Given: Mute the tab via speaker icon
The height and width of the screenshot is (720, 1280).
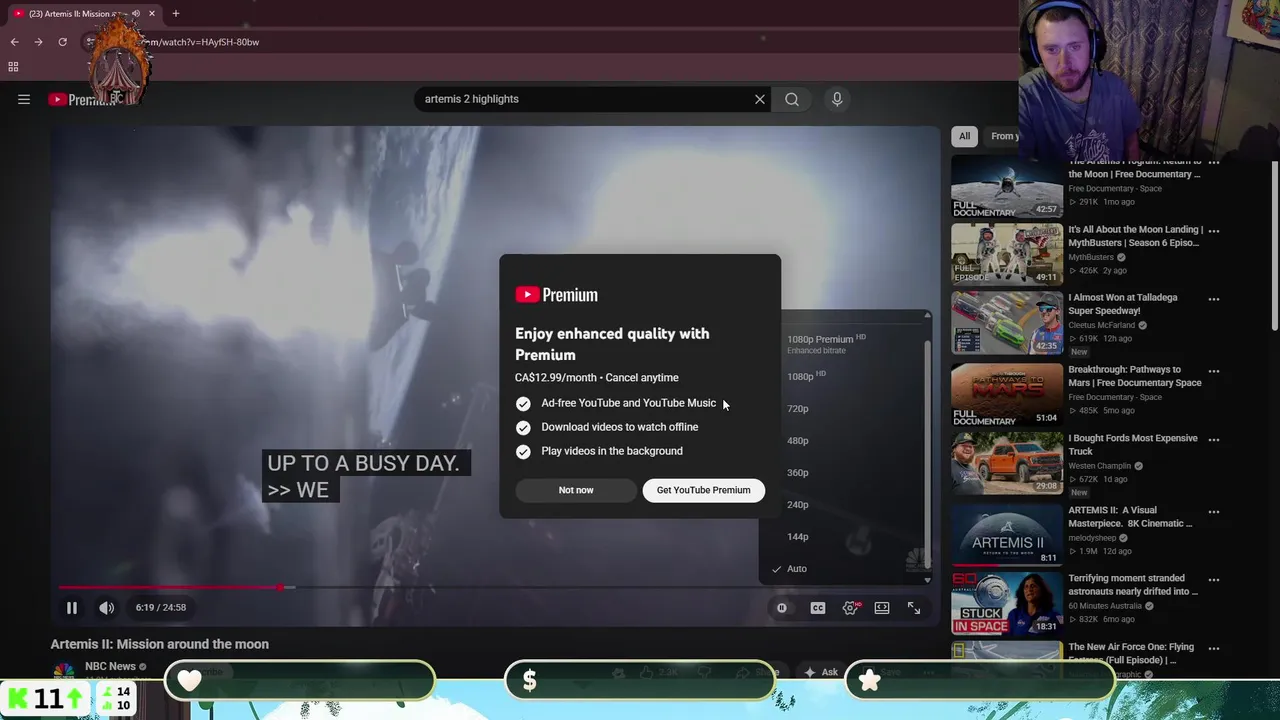Looking at the screenshot, I should [x=136, y=14].
